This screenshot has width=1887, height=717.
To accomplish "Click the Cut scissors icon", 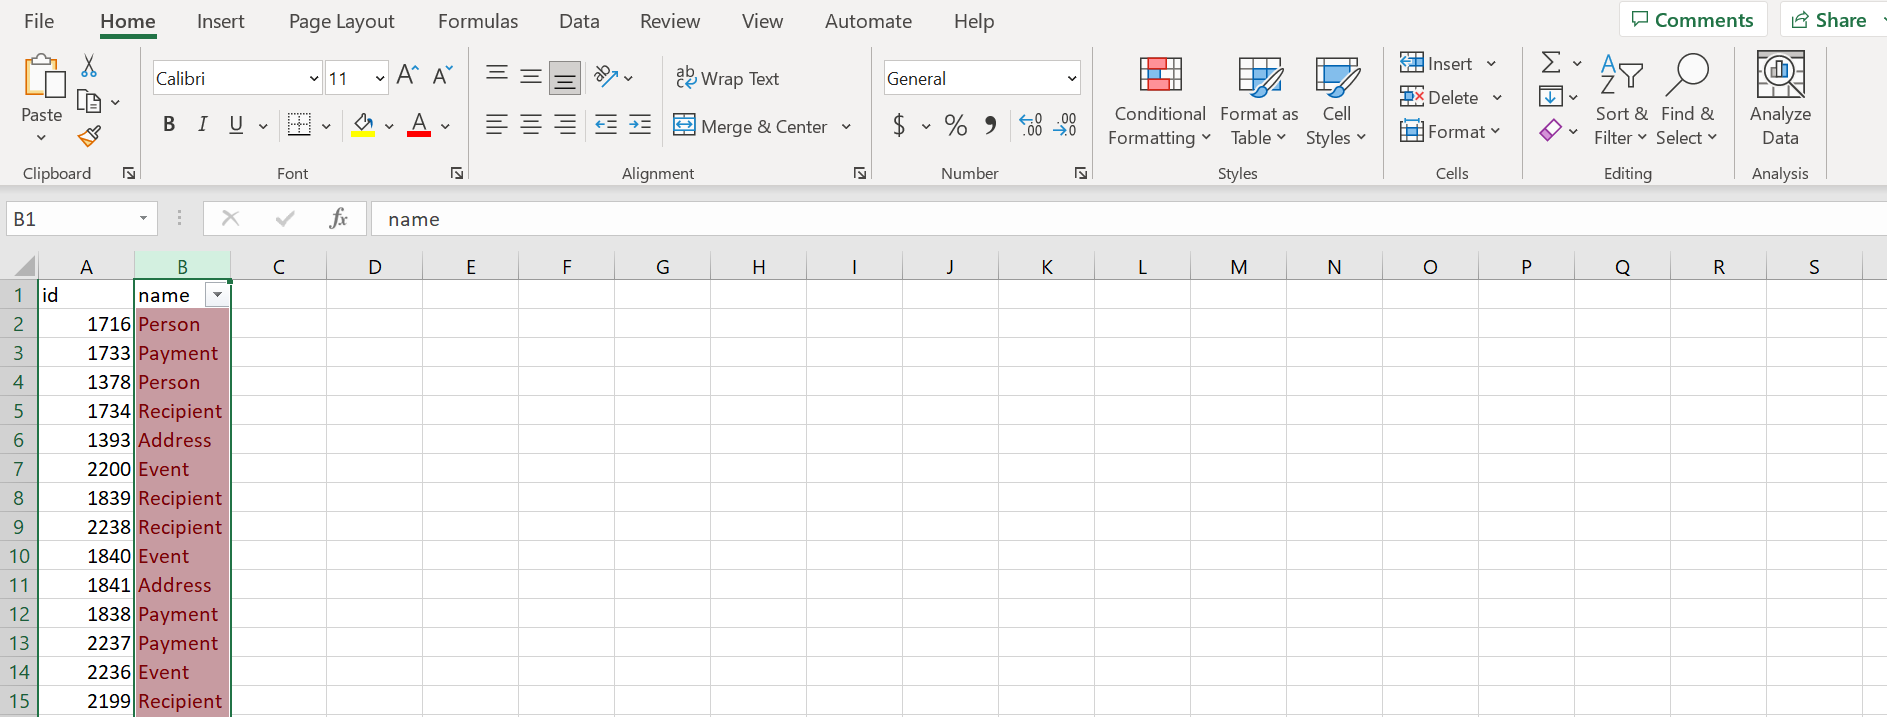I will pos(89,66).
